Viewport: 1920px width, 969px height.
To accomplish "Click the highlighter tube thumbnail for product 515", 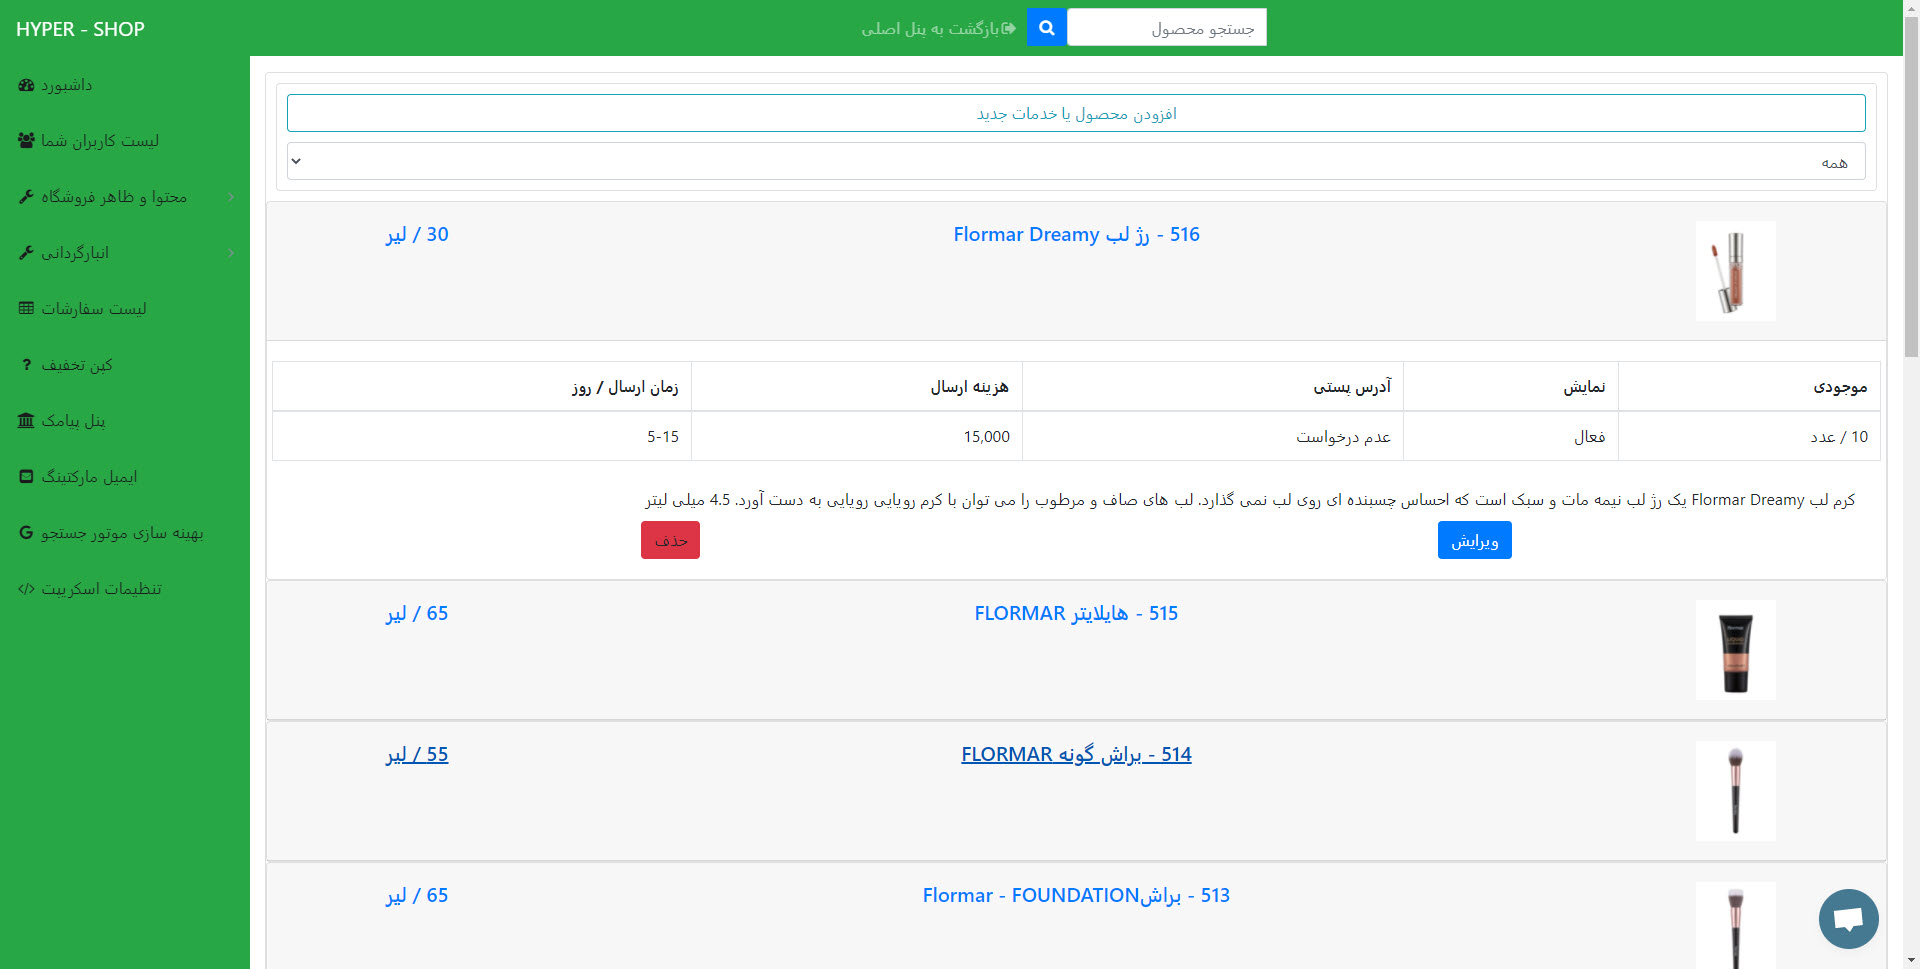I will pyautogui.click(x=1735, y=650).
